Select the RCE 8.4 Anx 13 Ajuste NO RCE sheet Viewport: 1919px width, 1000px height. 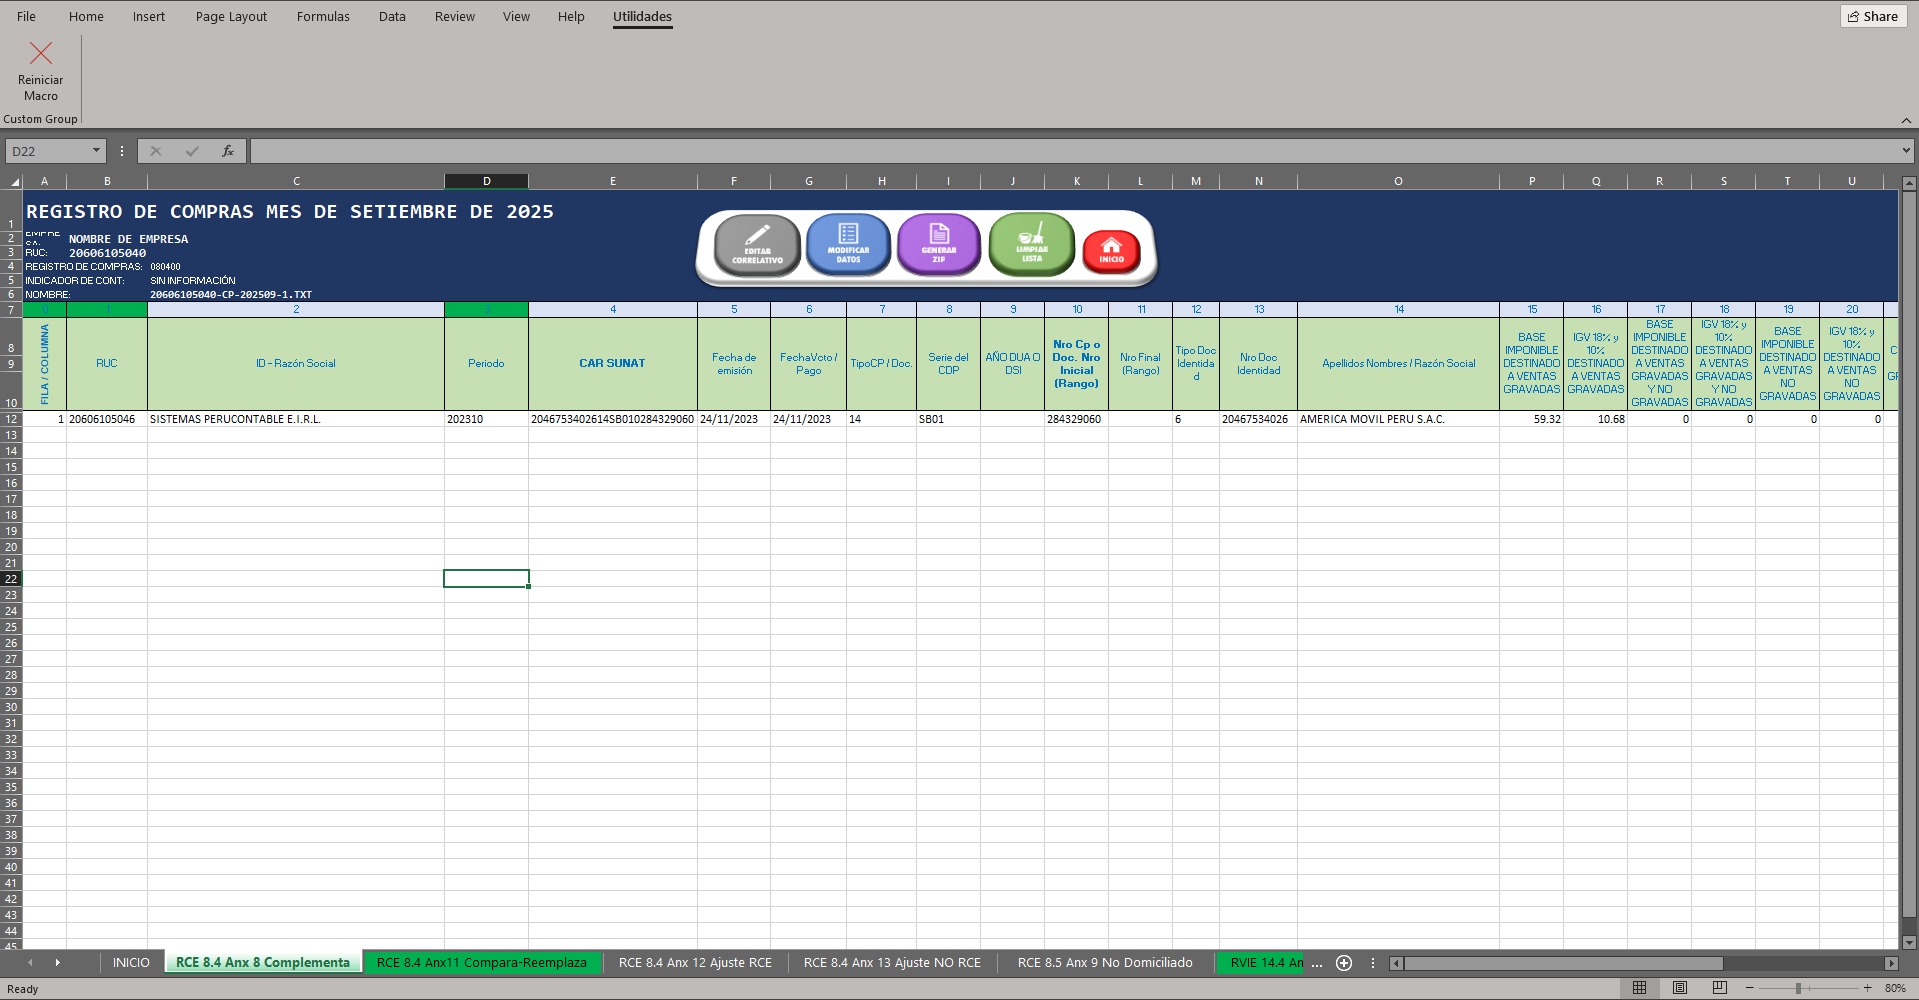point(892,962)
